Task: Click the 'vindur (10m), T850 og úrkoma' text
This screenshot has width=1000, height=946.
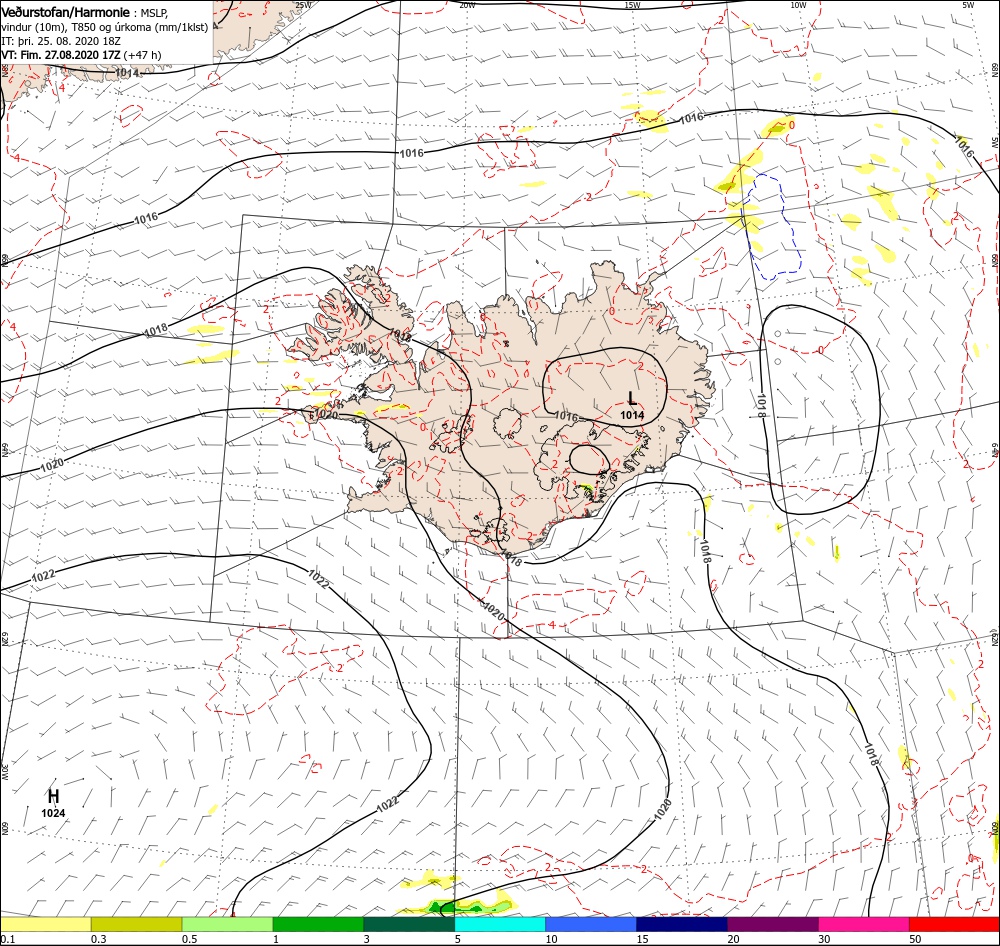Action: click(x=75, y=27)
